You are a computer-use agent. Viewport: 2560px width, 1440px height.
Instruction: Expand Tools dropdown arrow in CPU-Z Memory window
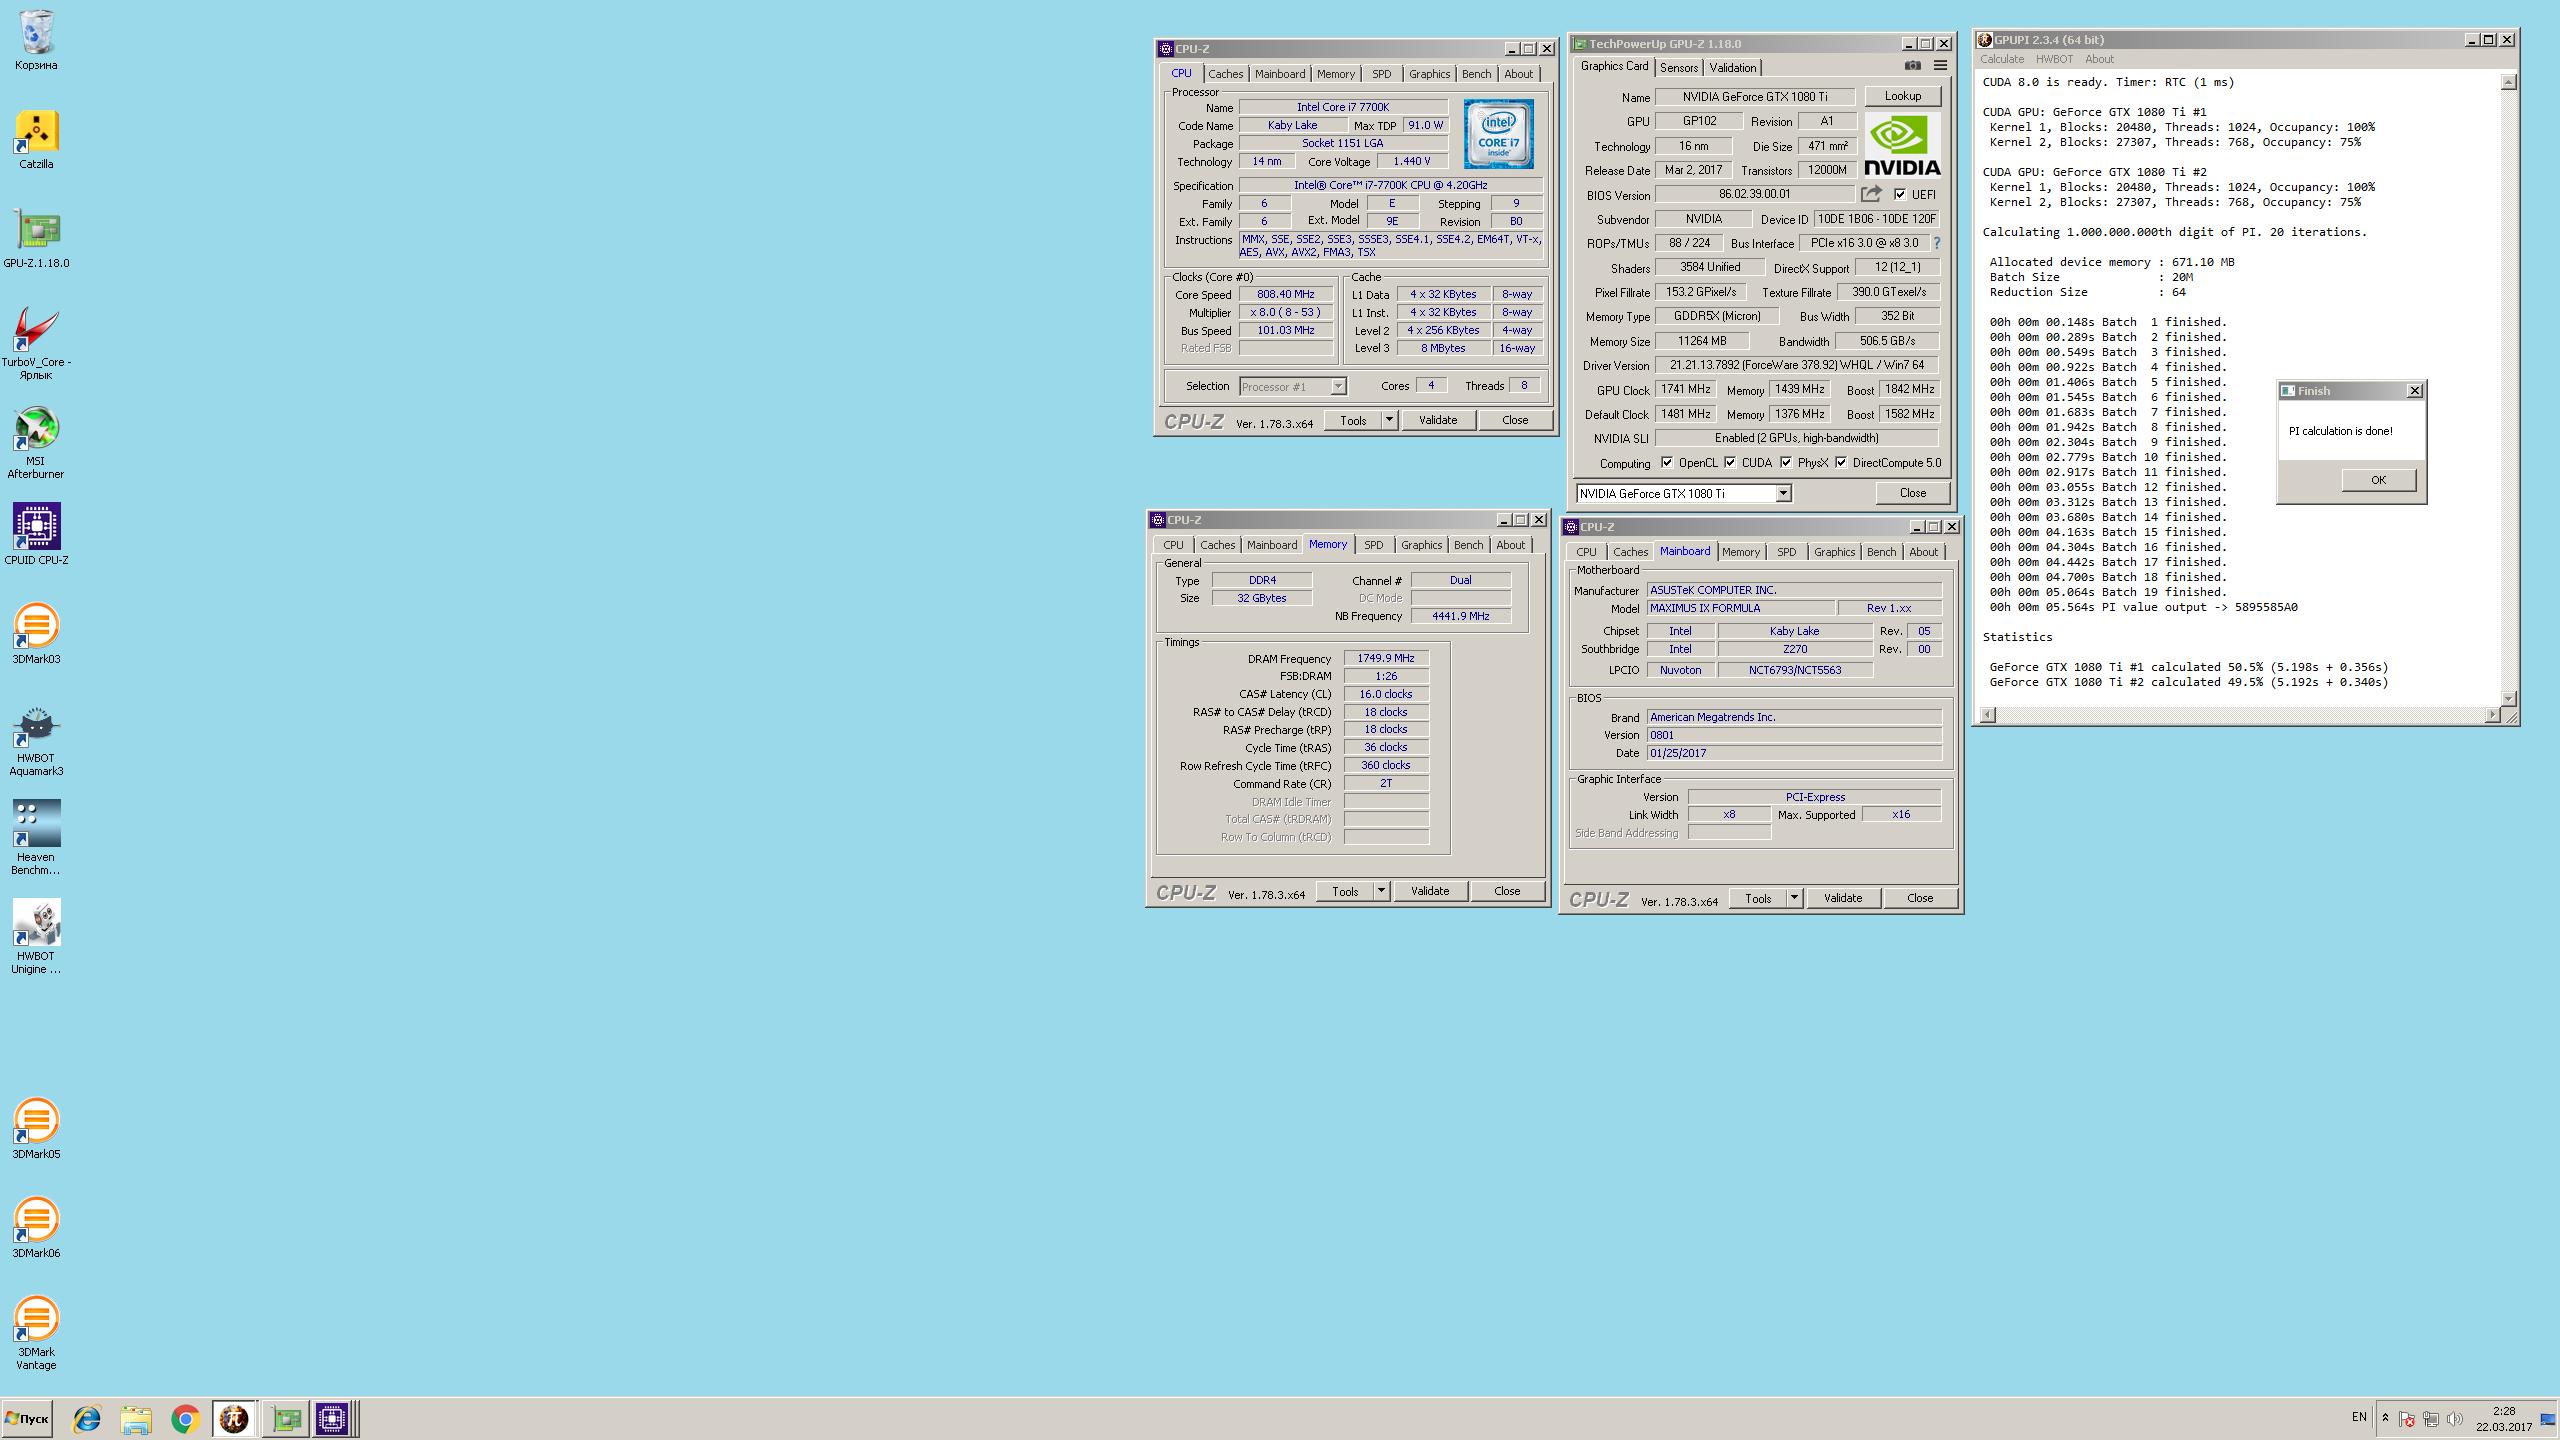(x=1381, y=891)
